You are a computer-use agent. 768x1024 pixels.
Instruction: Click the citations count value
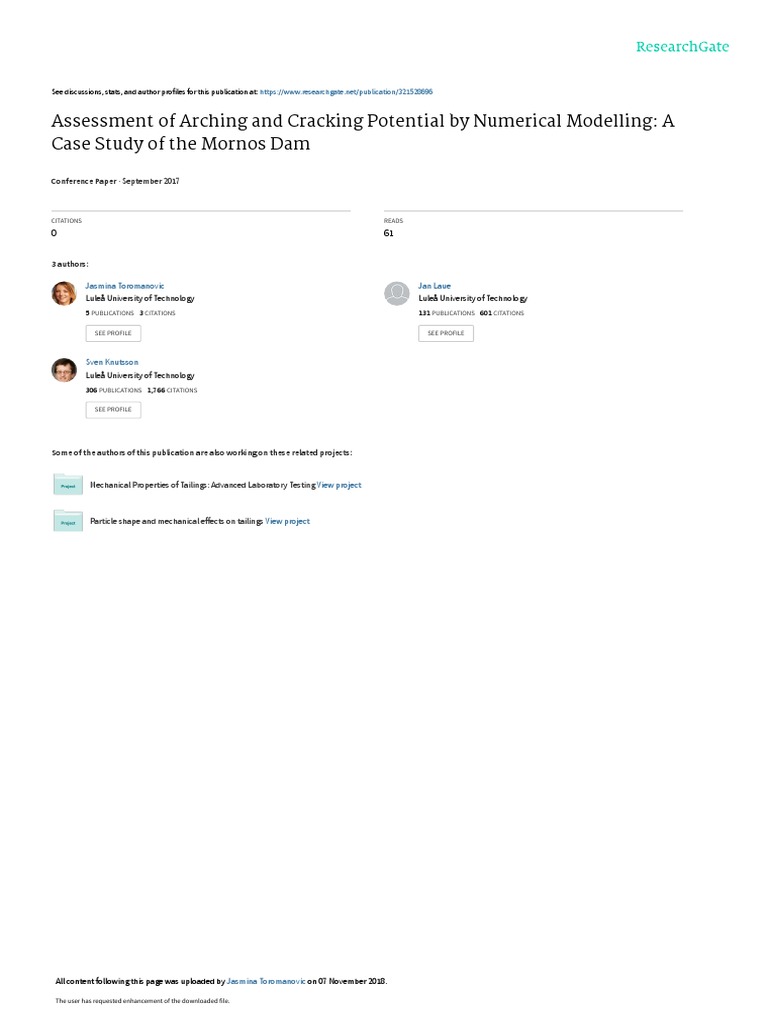pos(54,233)
